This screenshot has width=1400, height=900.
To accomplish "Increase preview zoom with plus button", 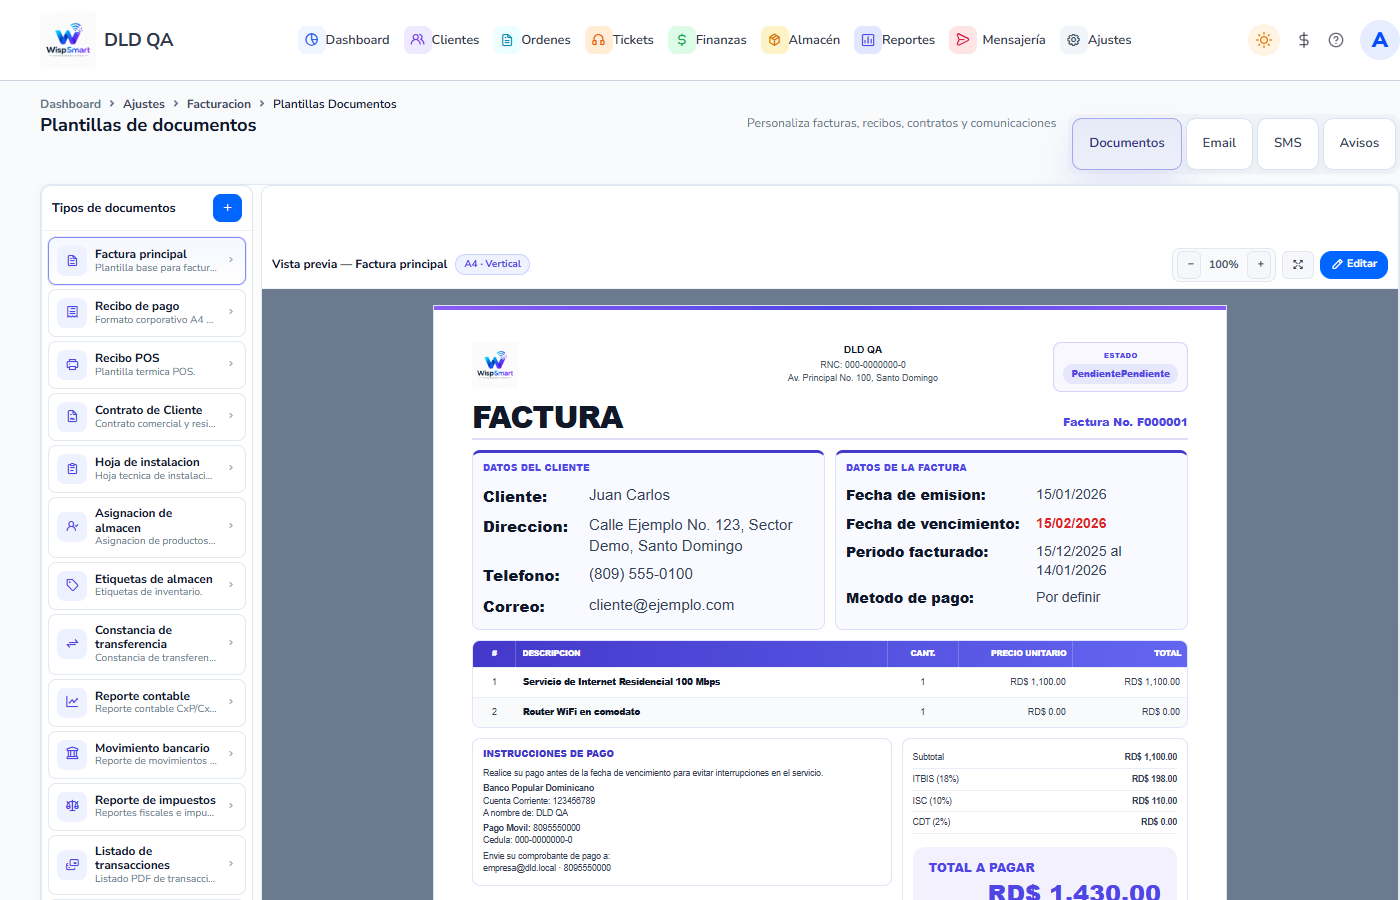I will pos(1261,264).
